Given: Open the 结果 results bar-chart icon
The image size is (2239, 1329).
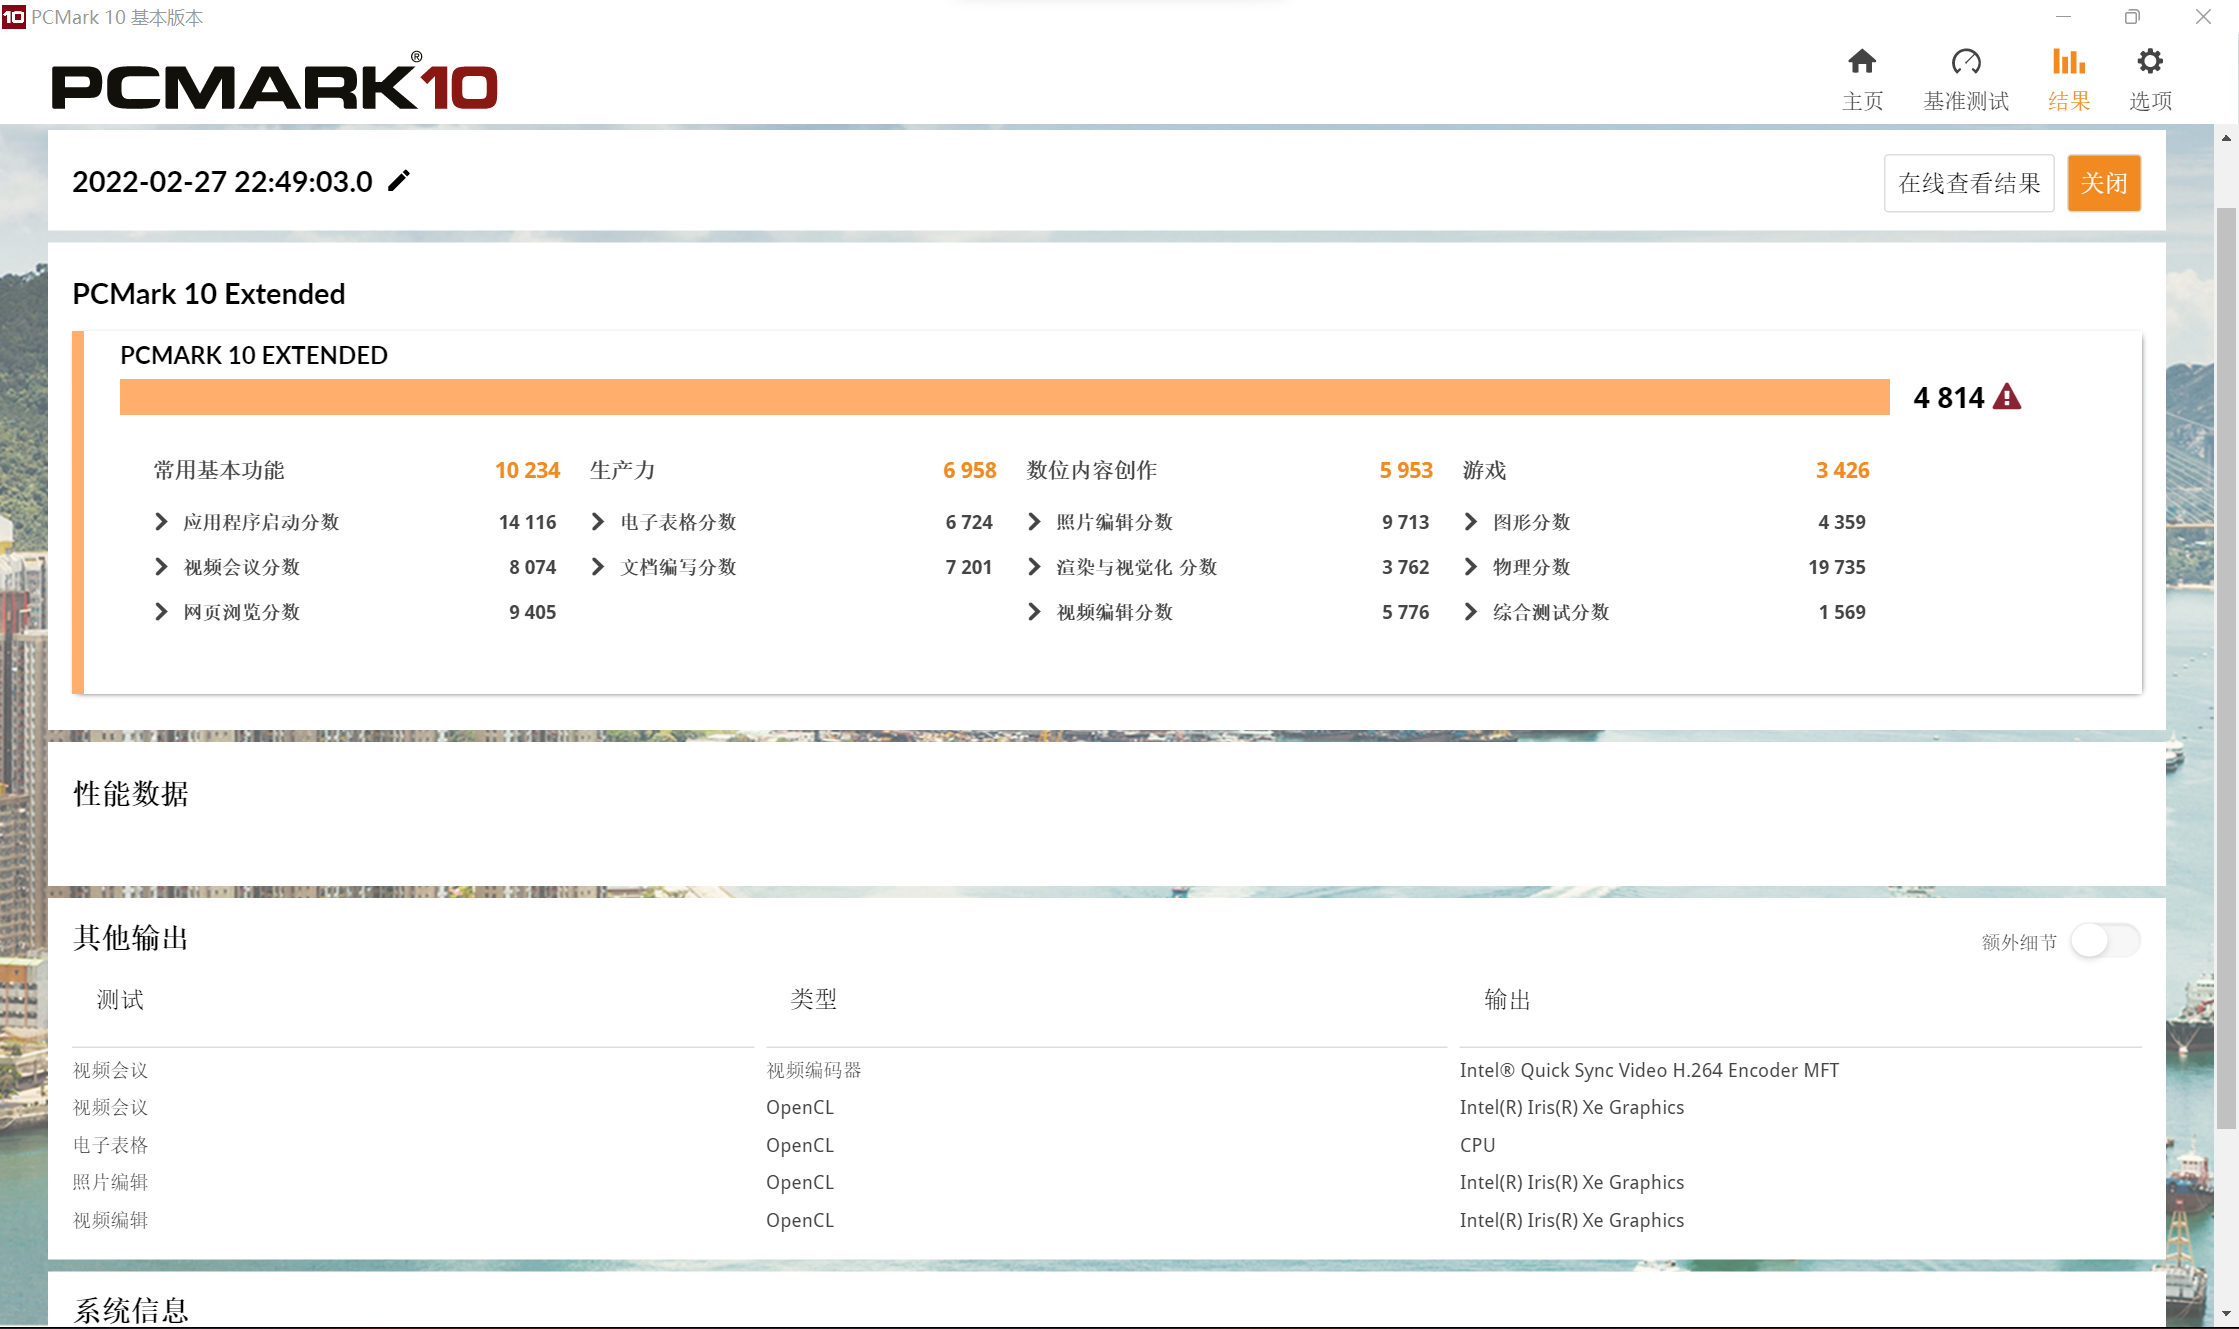Looking at the screenshot, I should [2068, 62].
